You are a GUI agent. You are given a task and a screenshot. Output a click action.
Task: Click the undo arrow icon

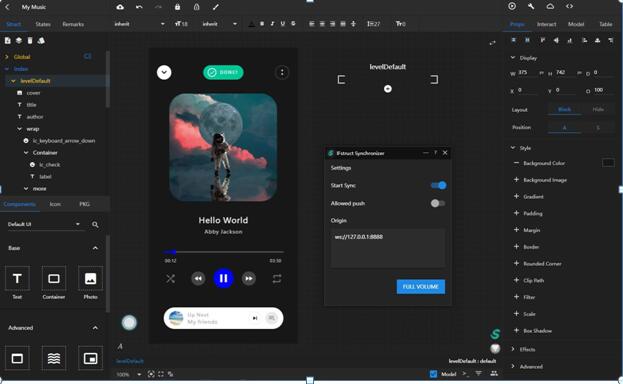pos(139,7)
